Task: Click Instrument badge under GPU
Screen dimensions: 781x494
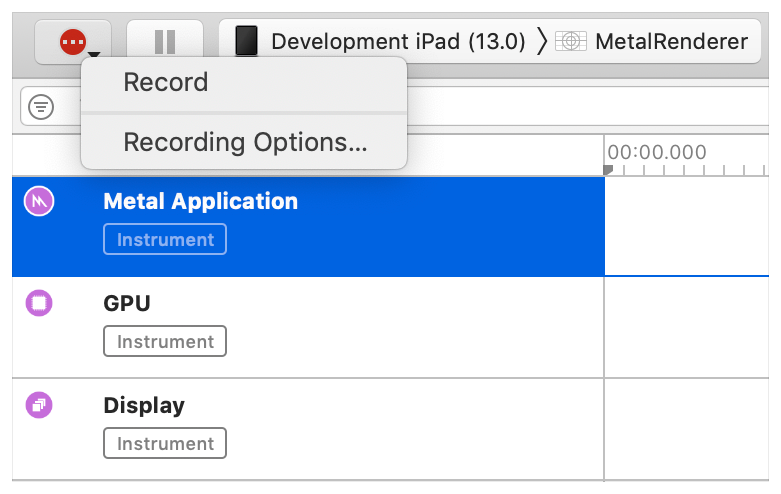Action: coord(165,342)
